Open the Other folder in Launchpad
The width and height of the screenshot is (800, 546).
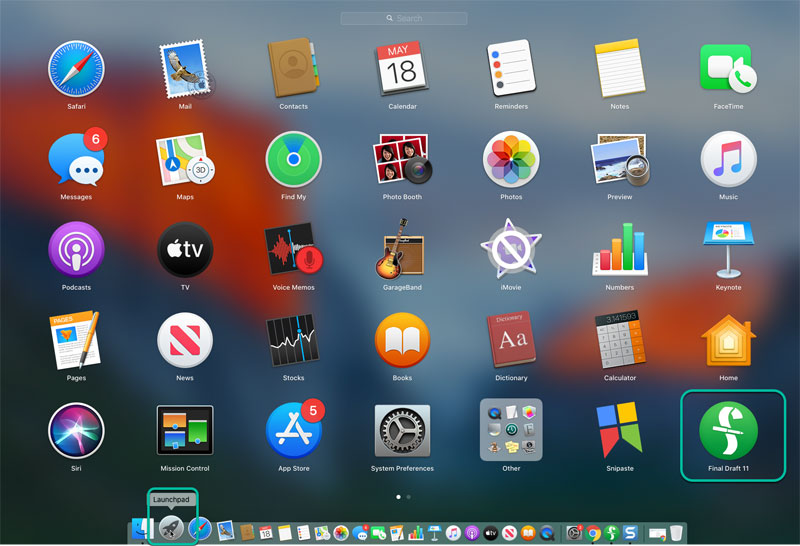coord(511,430)
